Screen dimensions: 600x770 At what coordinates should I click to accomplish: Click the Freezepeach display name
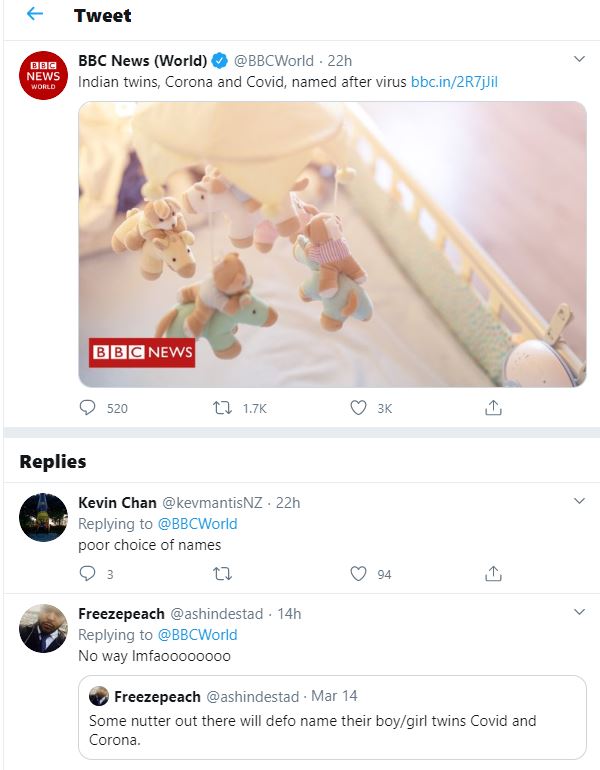coord(121,613)
